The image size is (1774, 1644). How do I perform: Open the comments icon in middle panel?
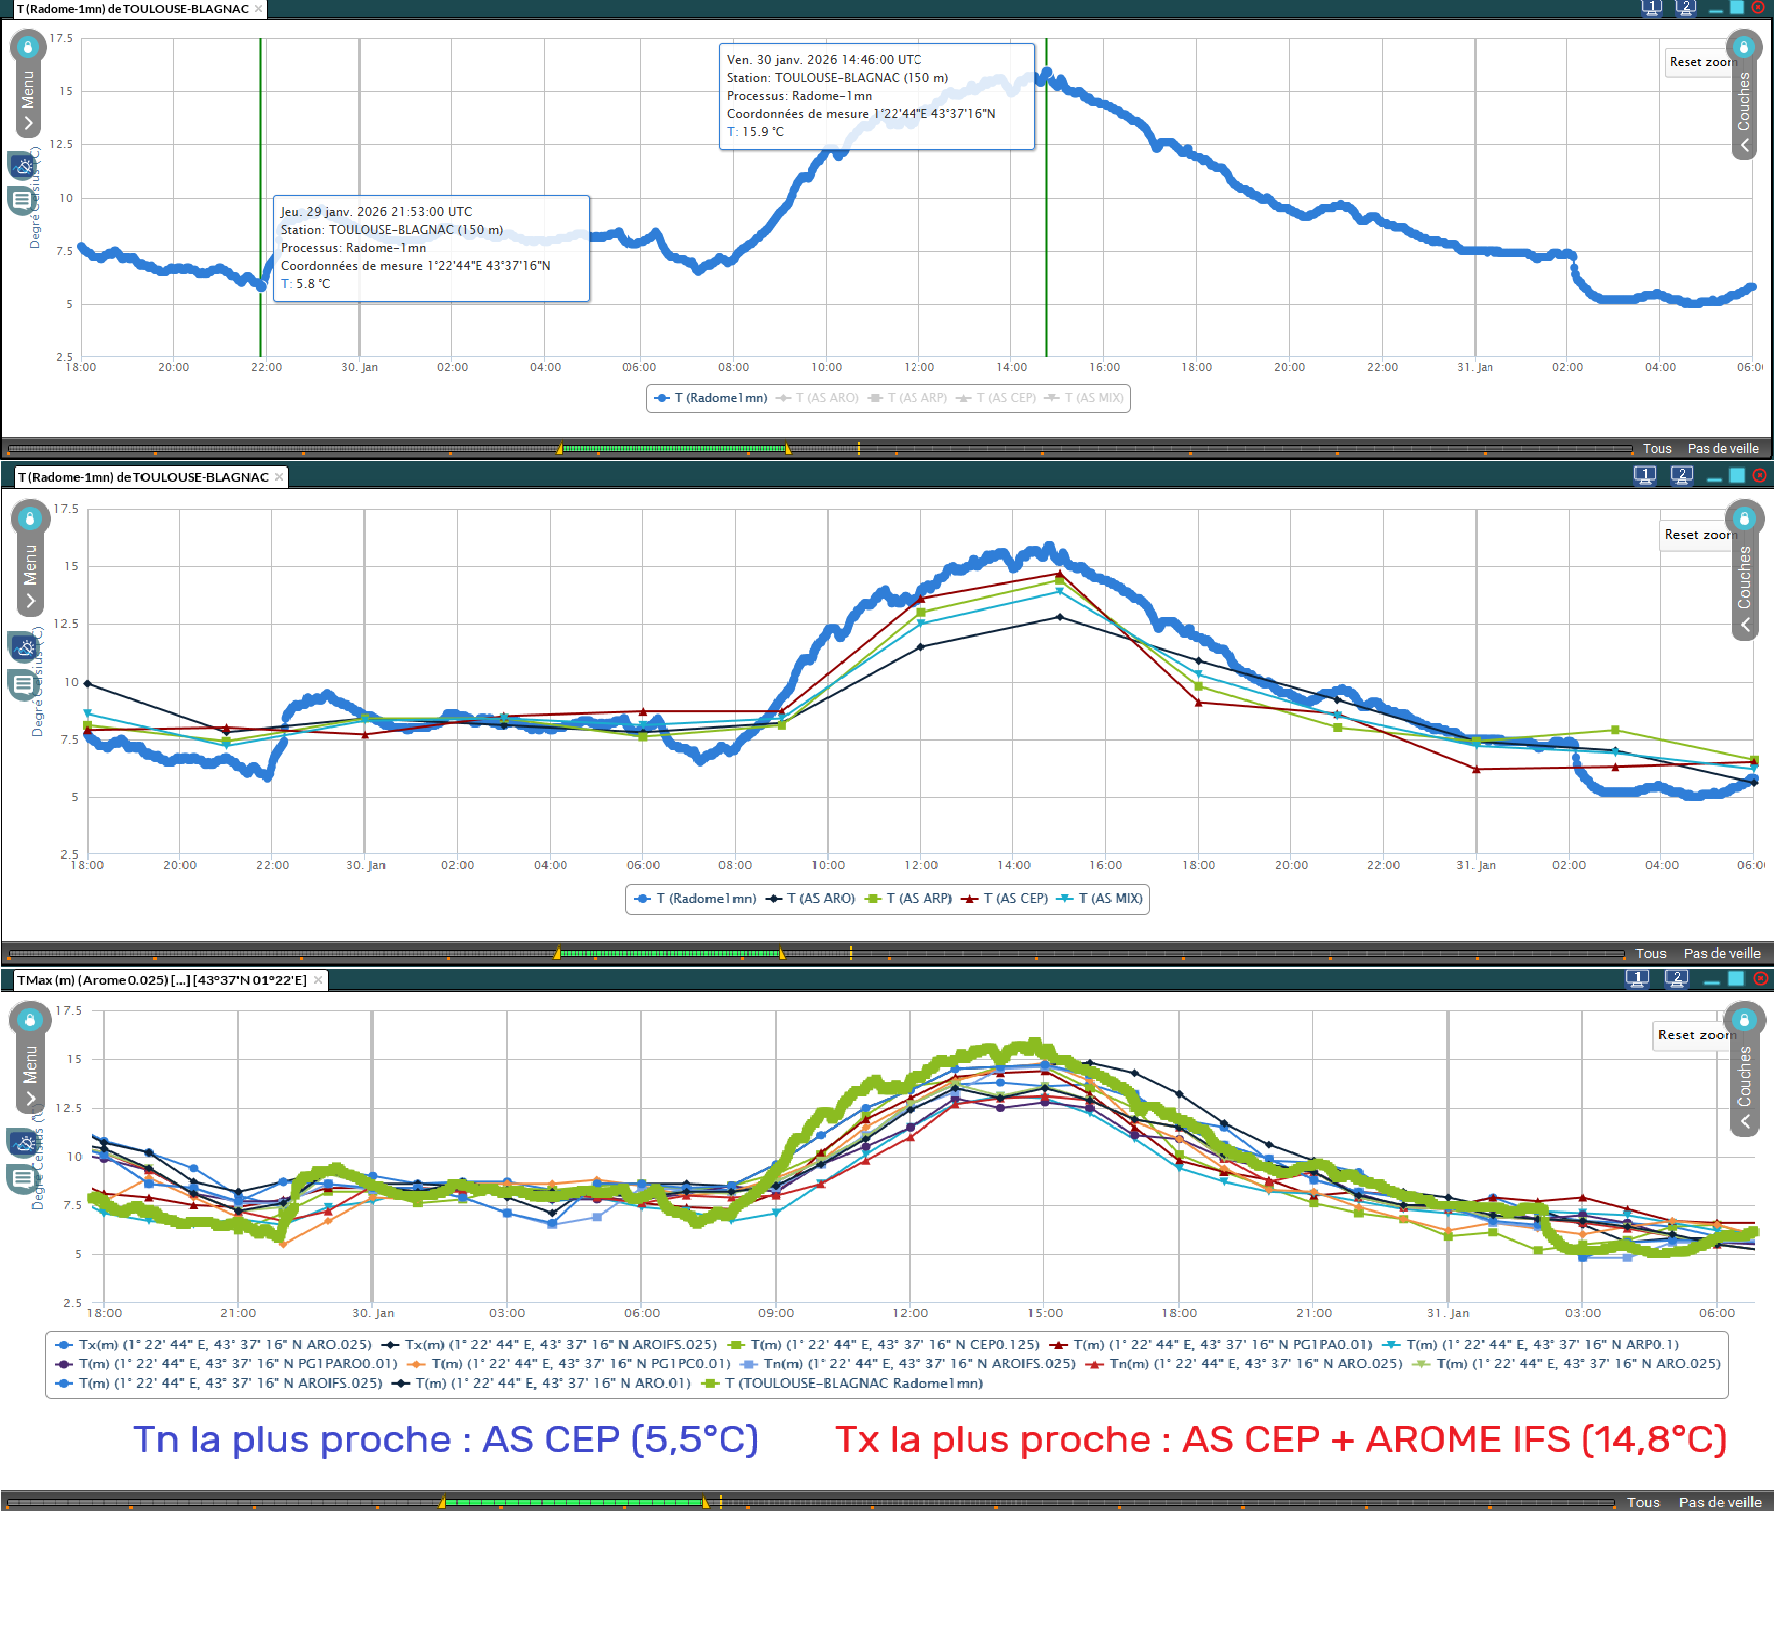(22, 685)
